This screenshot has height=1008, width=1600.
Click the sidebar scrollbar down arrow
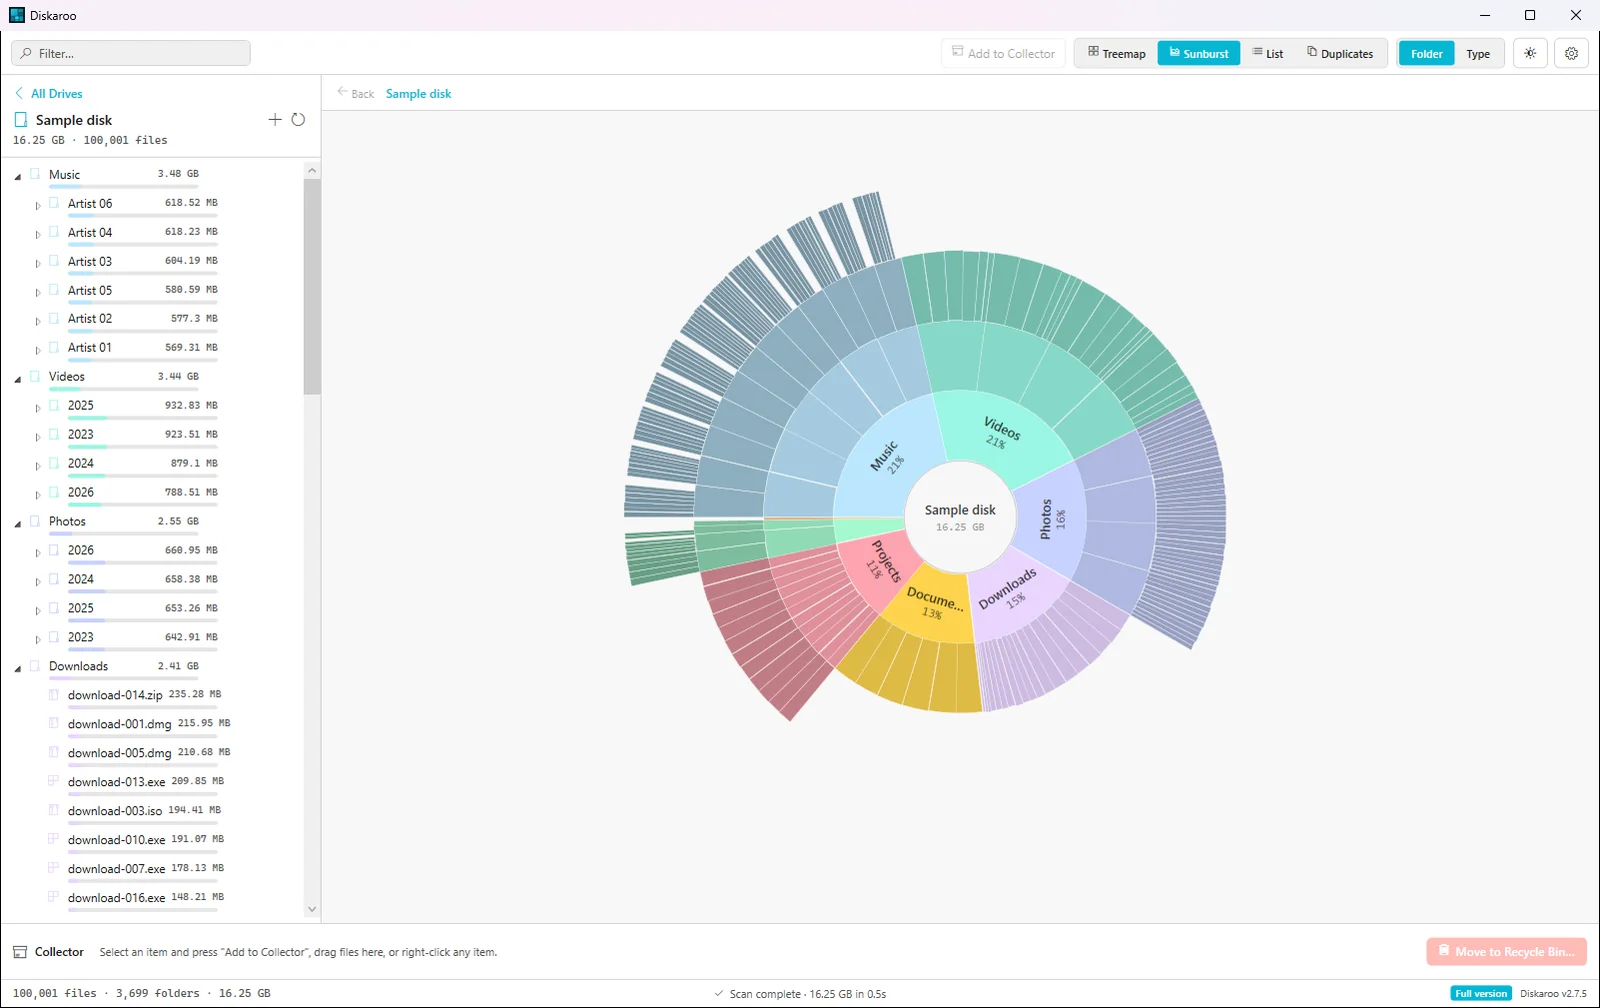pos(312,909)
